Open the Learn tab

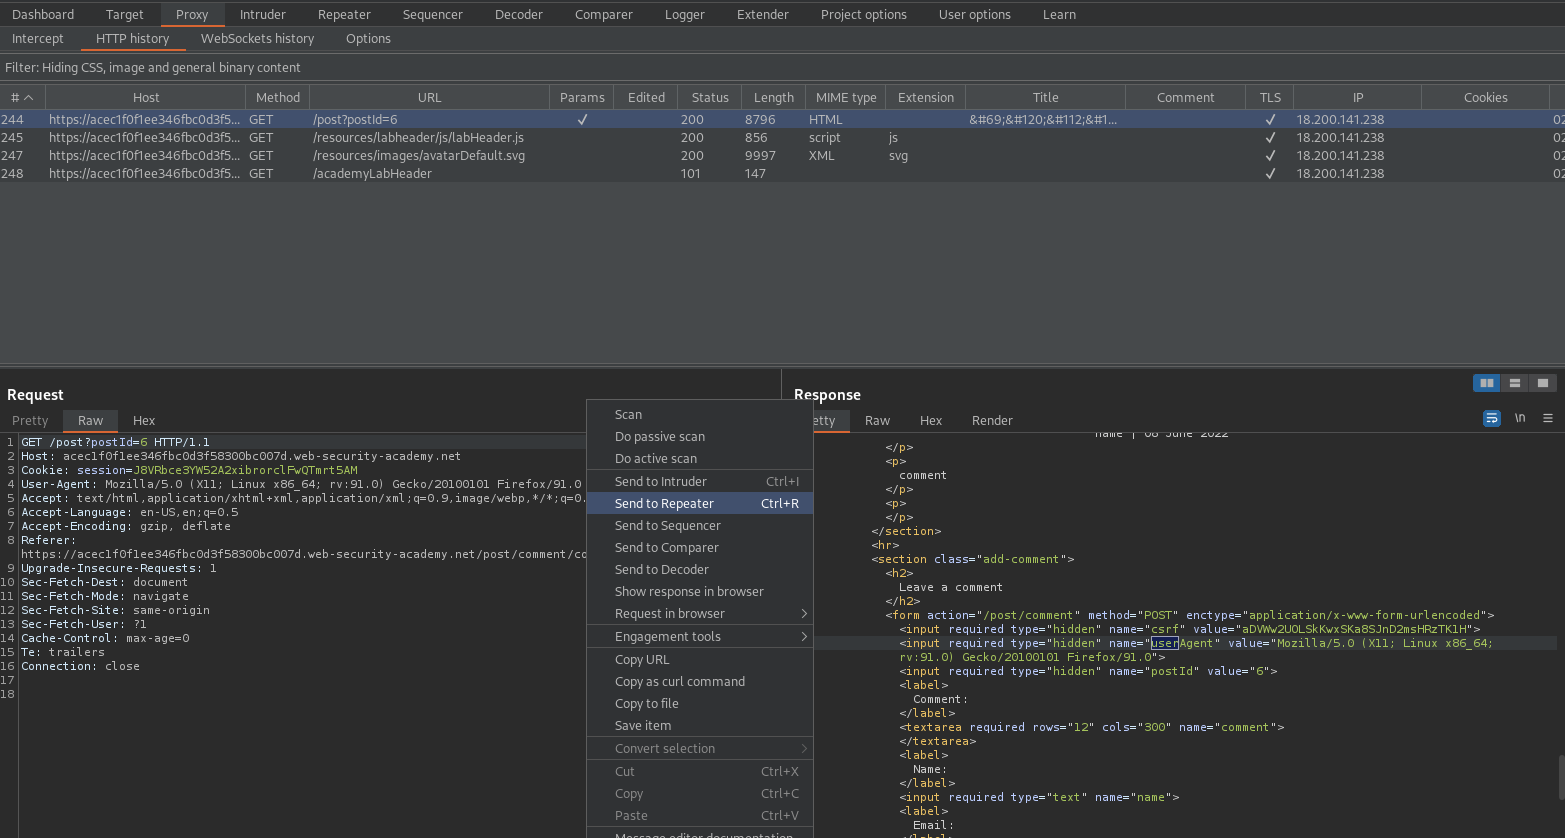[x=1060, y=14]
